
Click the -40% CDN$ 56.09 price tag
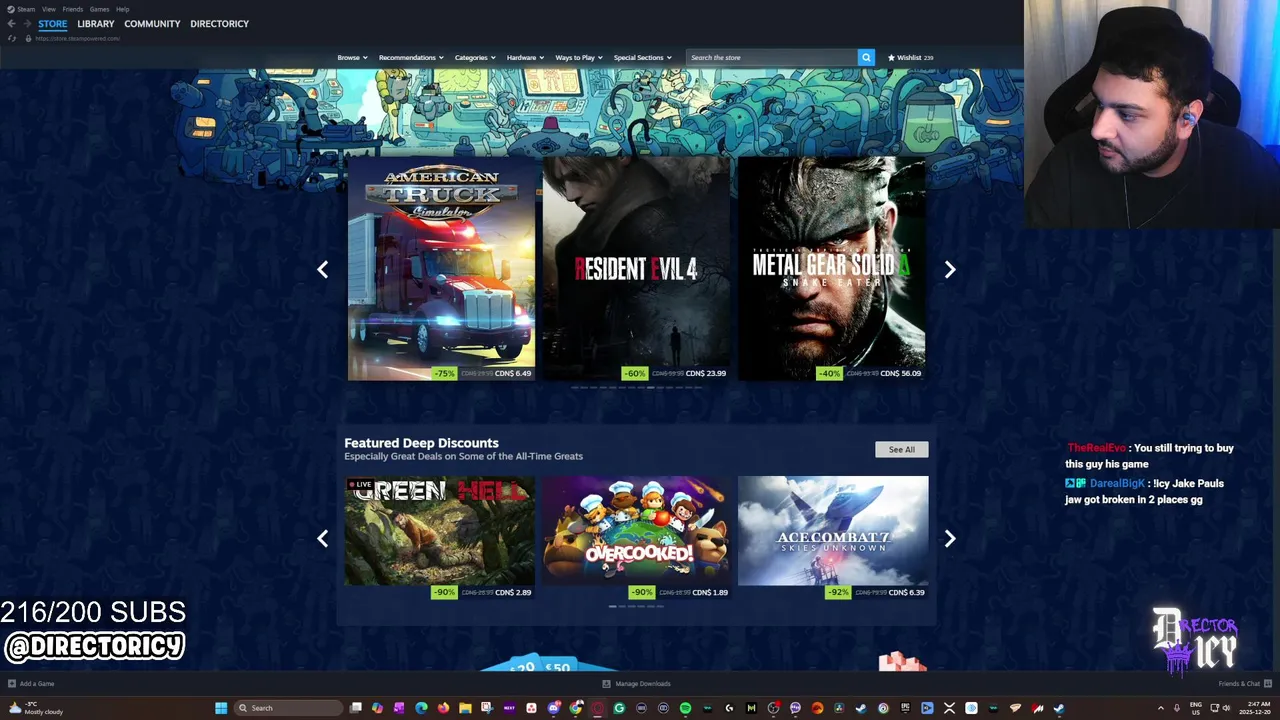pos(870,373)
